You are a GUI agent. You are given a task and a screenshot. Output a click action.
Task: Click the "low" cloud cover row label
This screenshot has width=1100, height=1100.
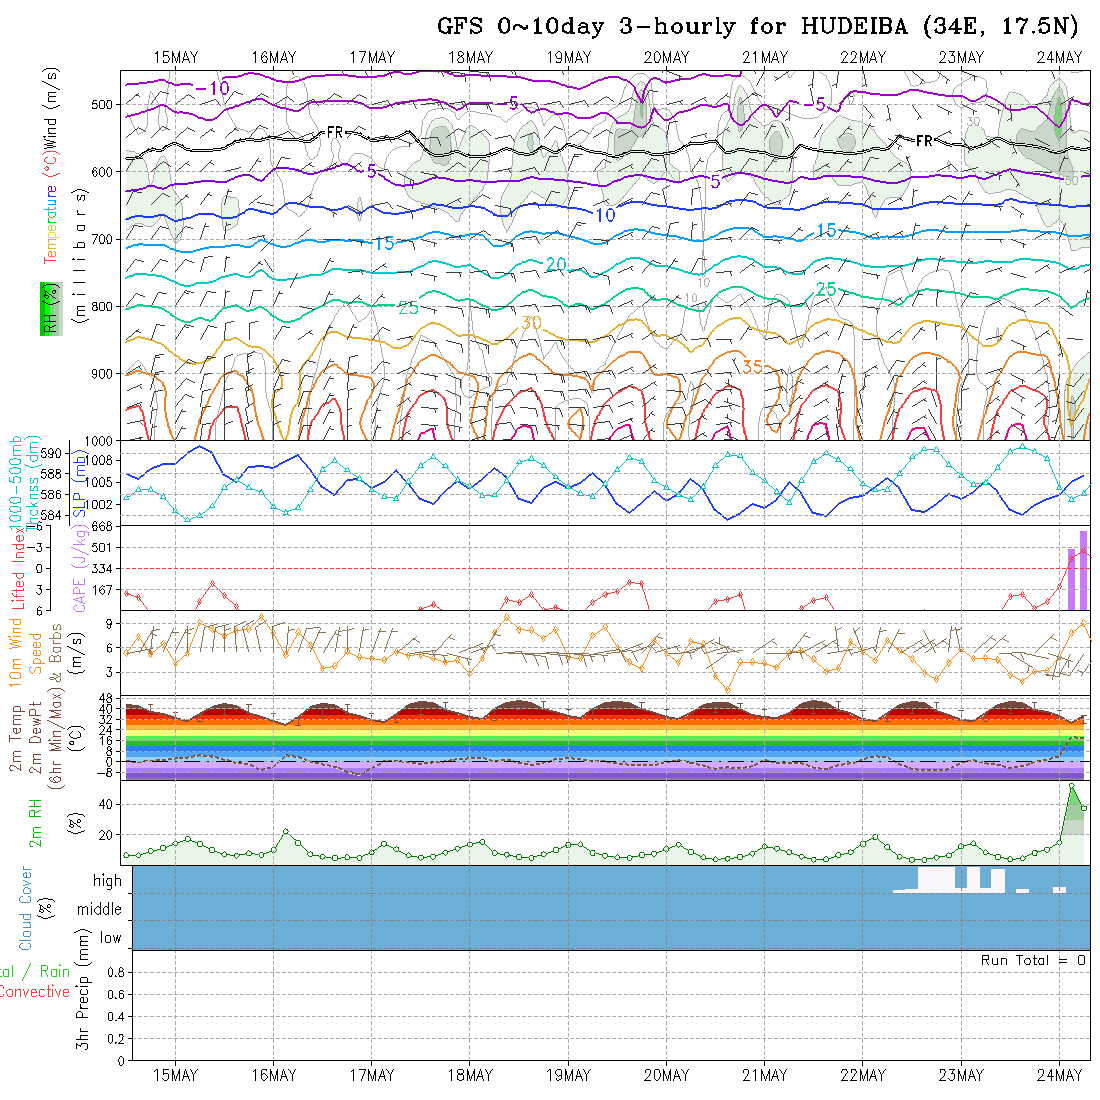pyautogui.click(x=110, y=938)
